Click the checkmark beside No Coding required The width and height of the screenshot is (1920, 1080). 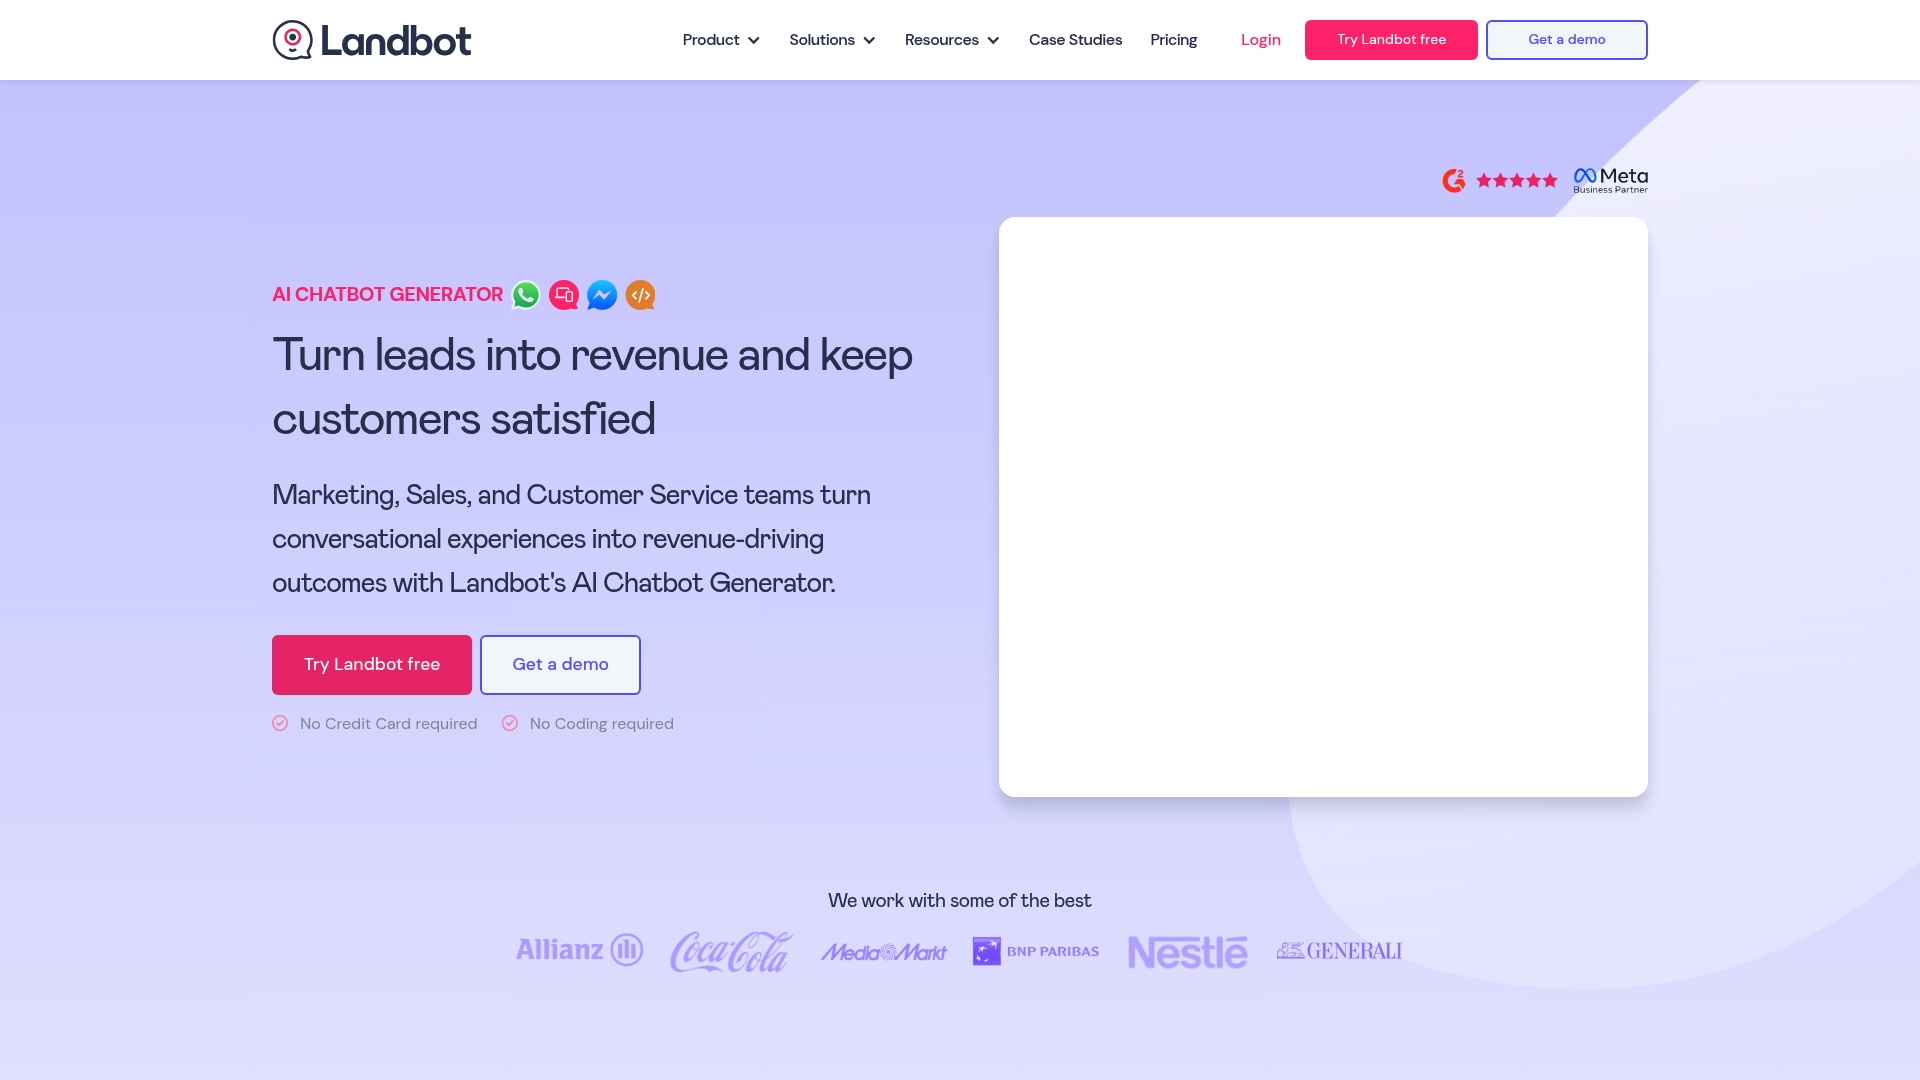[x=510, y=723]
